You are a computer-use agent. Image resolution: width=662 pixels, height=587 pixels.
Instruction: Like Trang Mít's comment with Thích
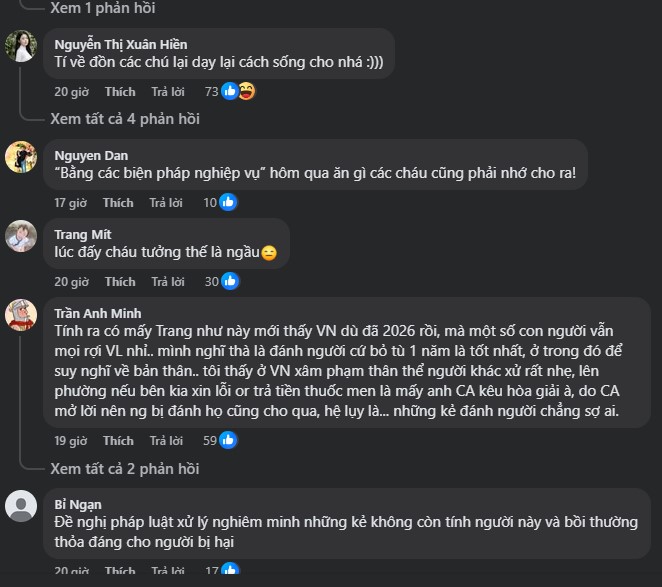120,282
